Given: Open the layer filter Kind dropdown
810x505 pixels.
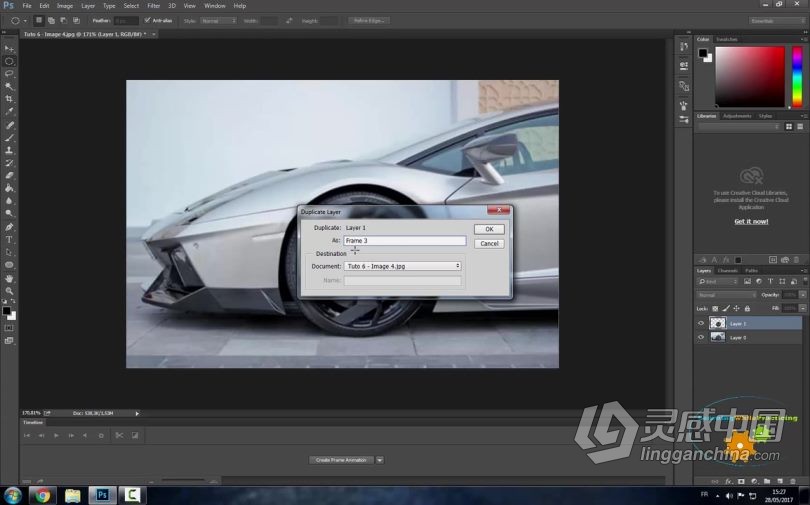Looking at the screenshot, I should point(718,281).
